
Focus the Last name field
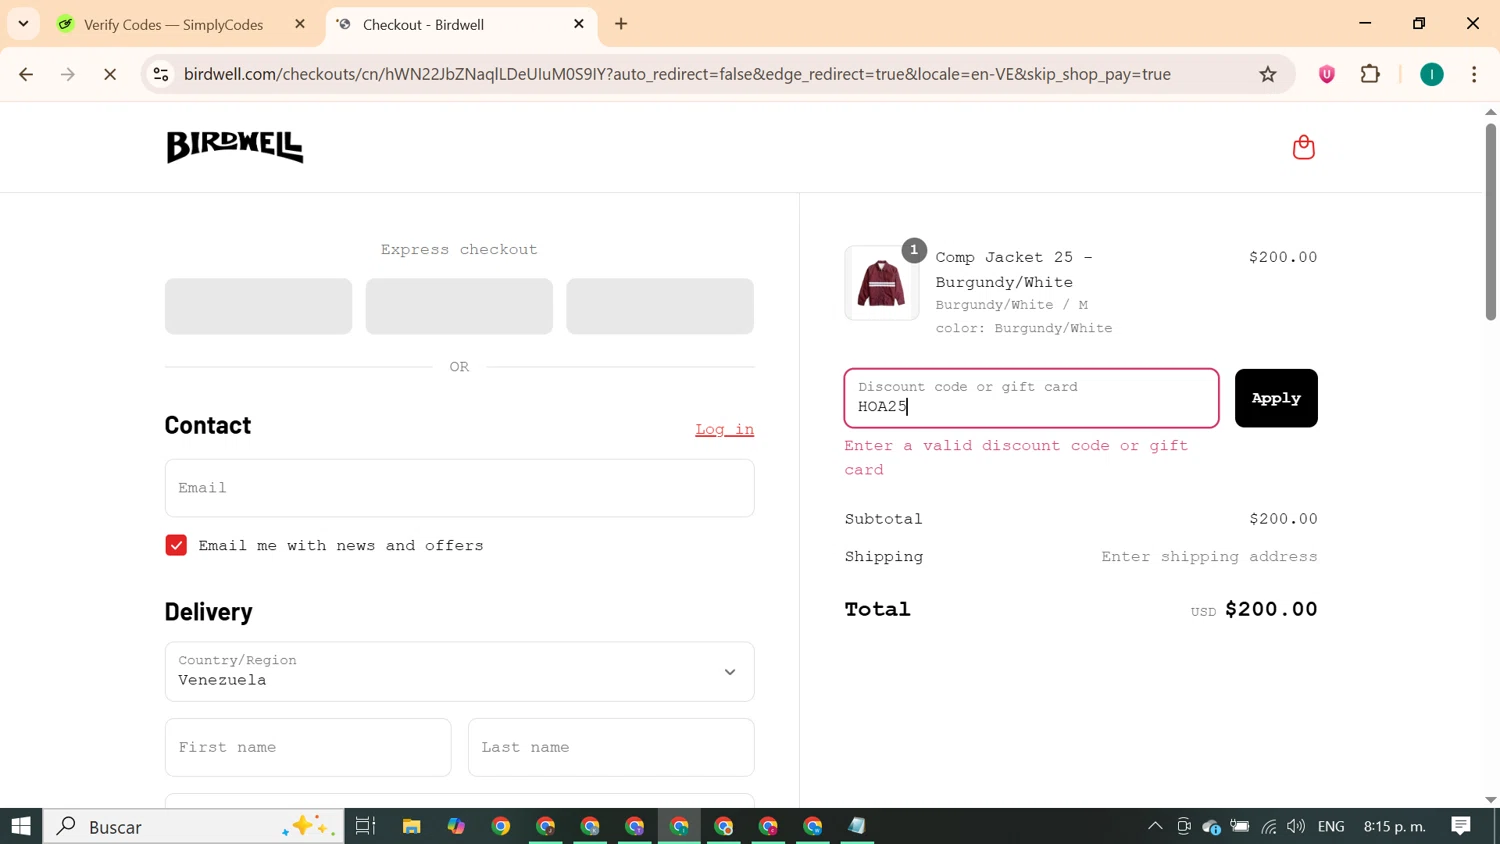point(611,747)
